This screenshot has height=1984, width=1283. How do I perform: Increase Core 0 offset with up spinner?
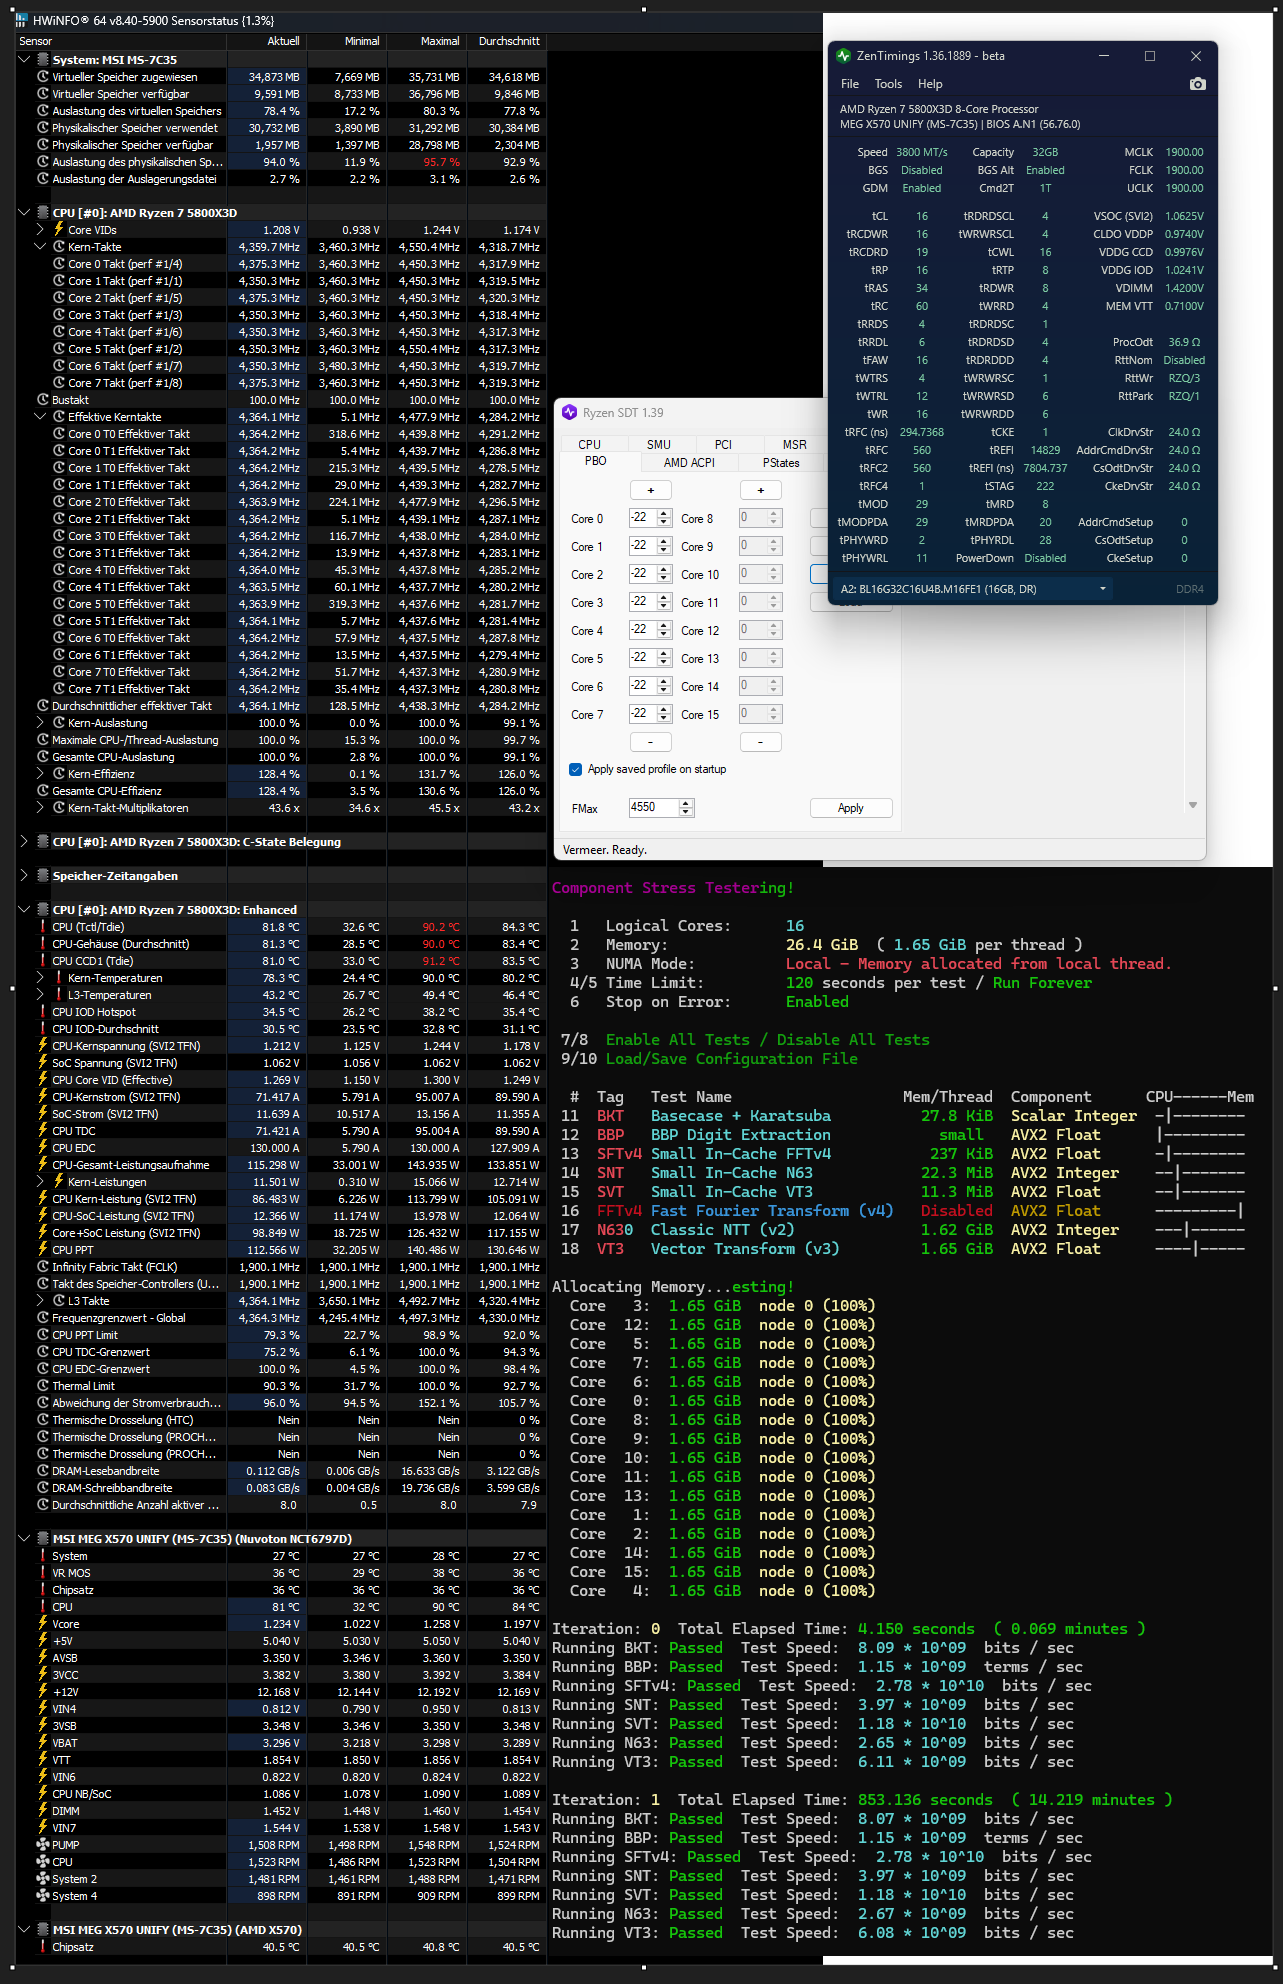664,513
